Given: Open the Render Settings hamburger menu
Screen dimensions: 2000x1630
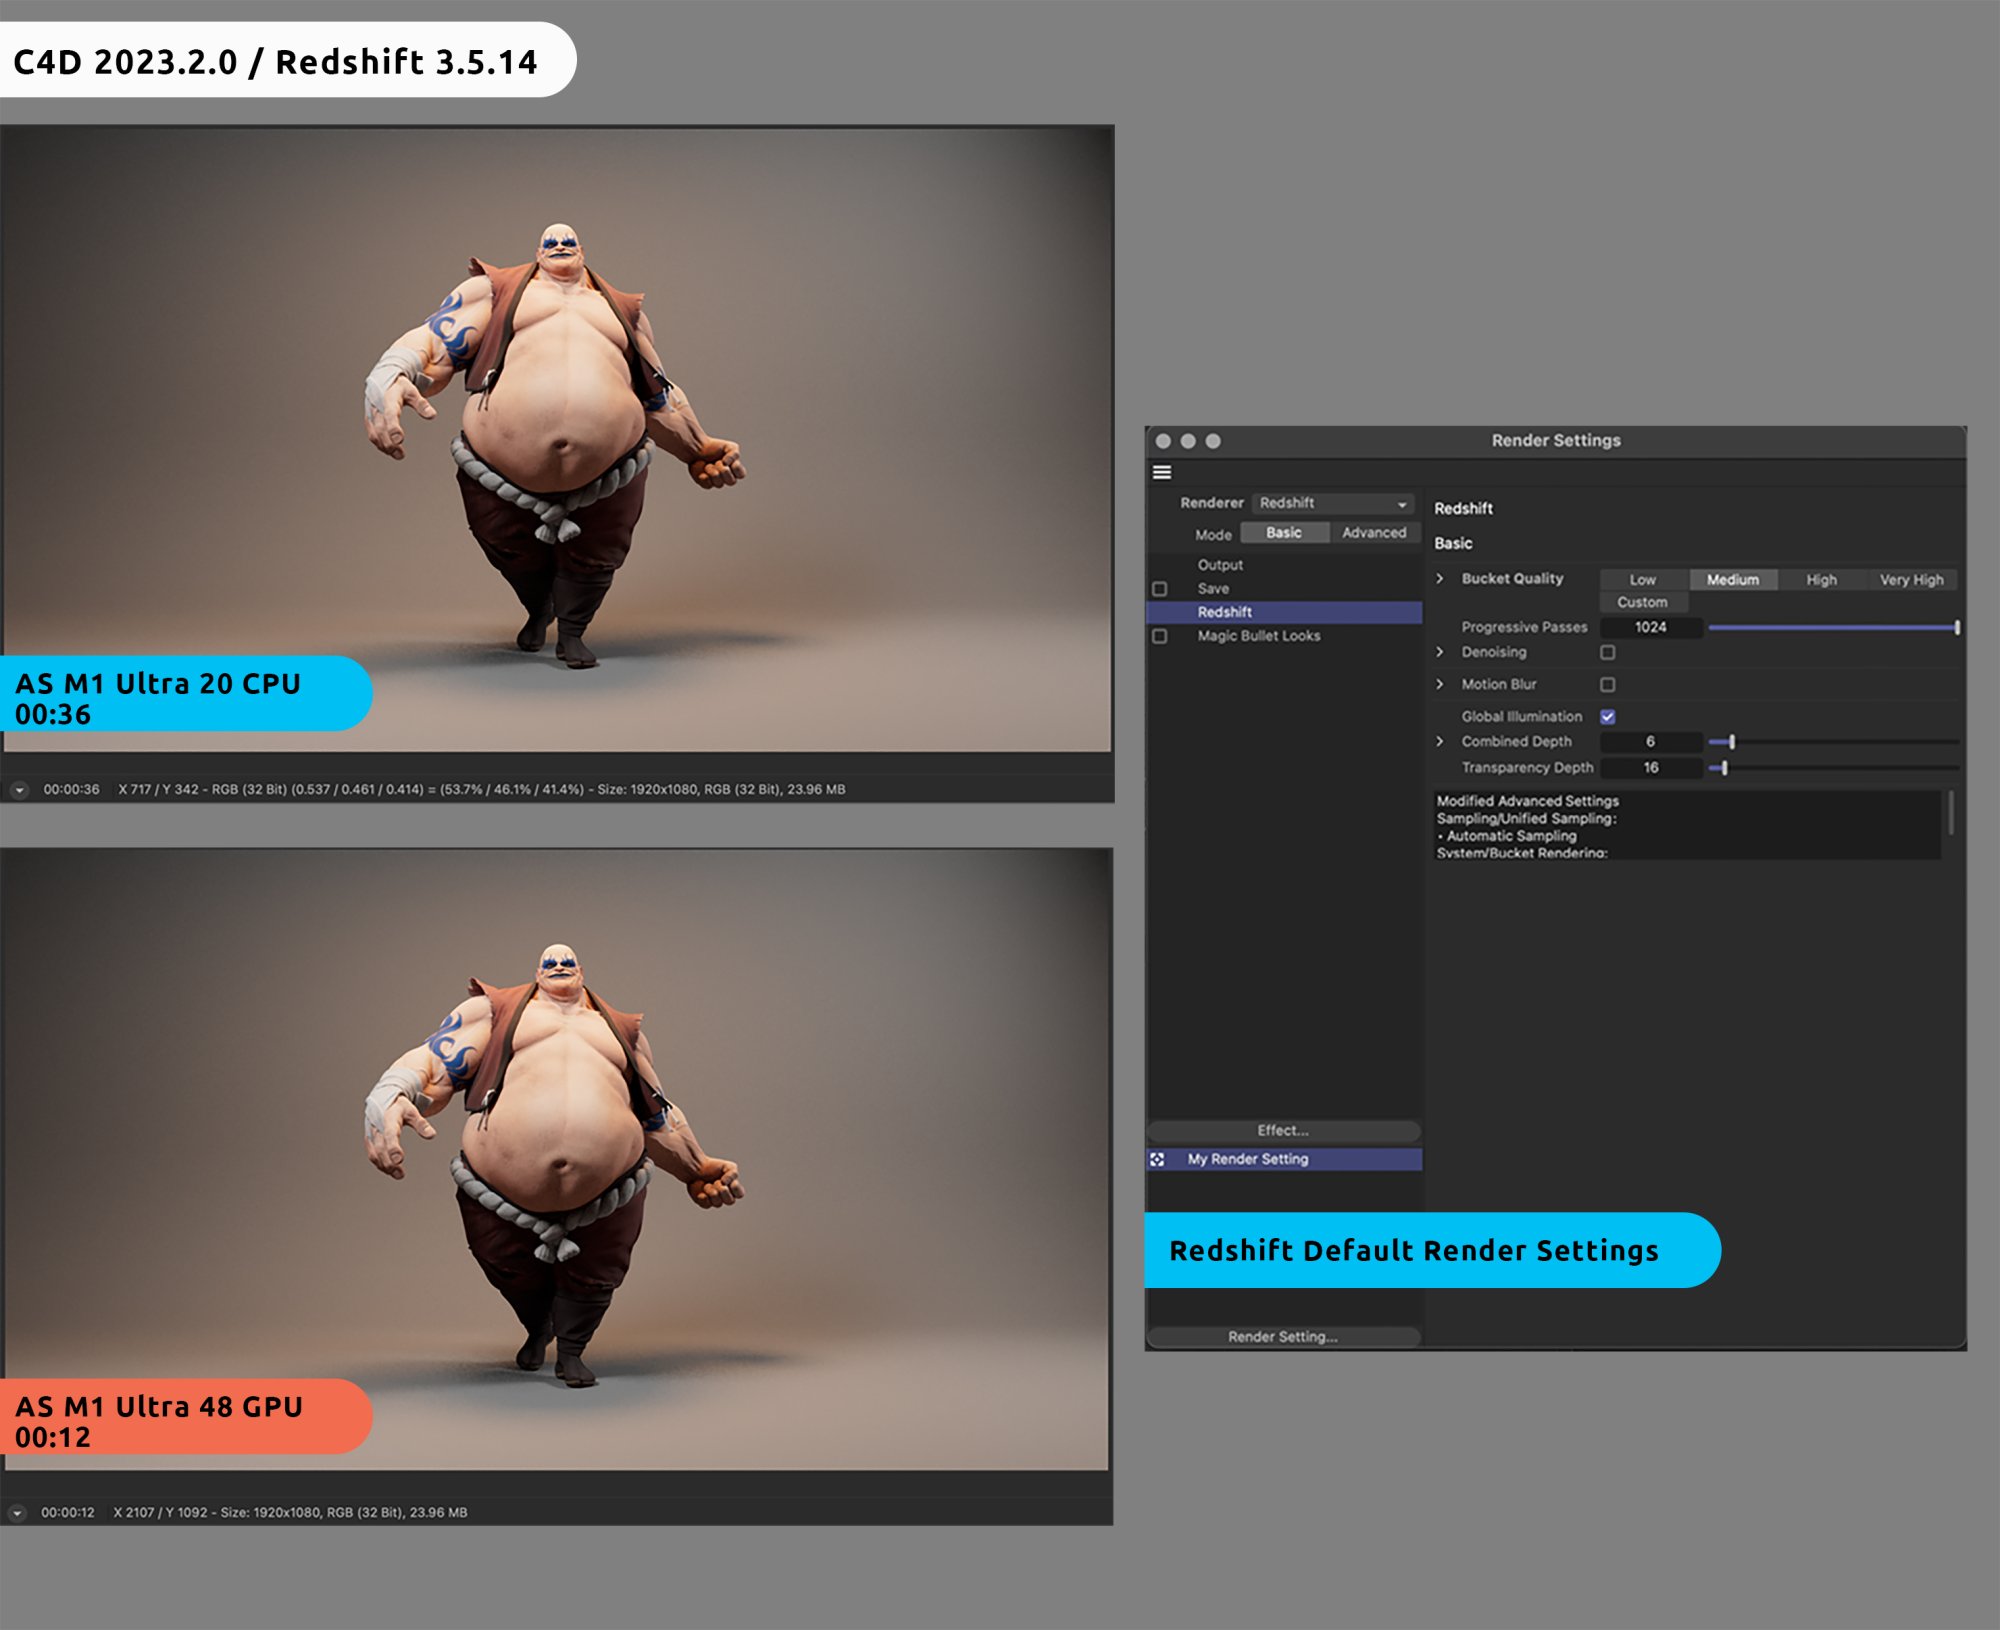Looking at the screenshot, I should 1162,472.
